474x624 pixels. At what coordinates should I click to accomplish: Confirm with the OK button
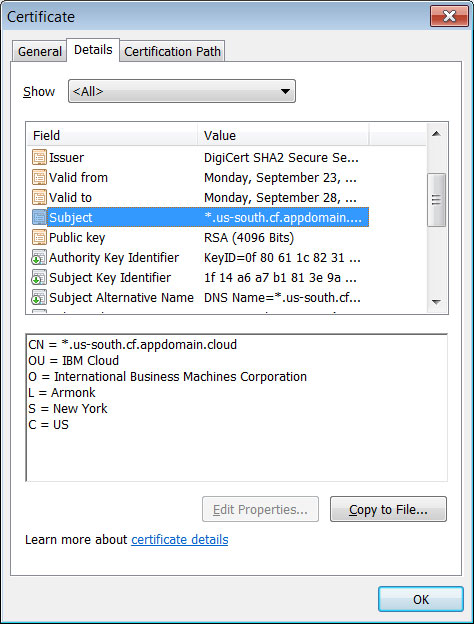(x=421, y=599)
